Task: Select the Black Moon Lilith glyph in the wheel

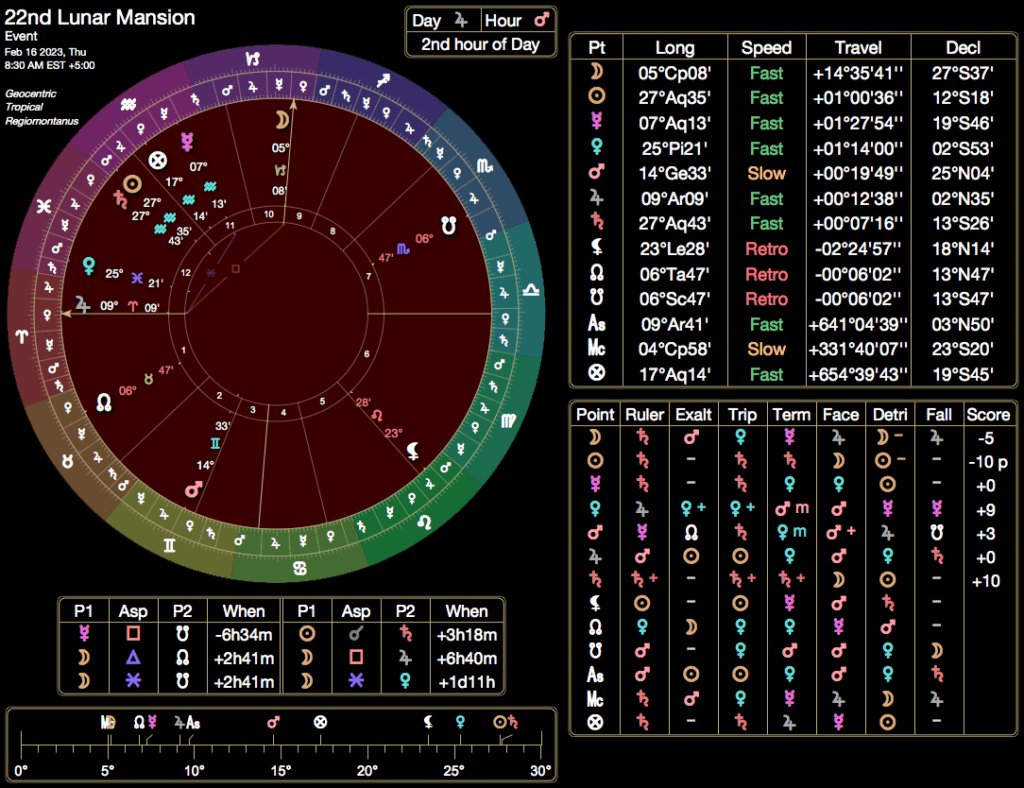Action: tap(413, 451)
